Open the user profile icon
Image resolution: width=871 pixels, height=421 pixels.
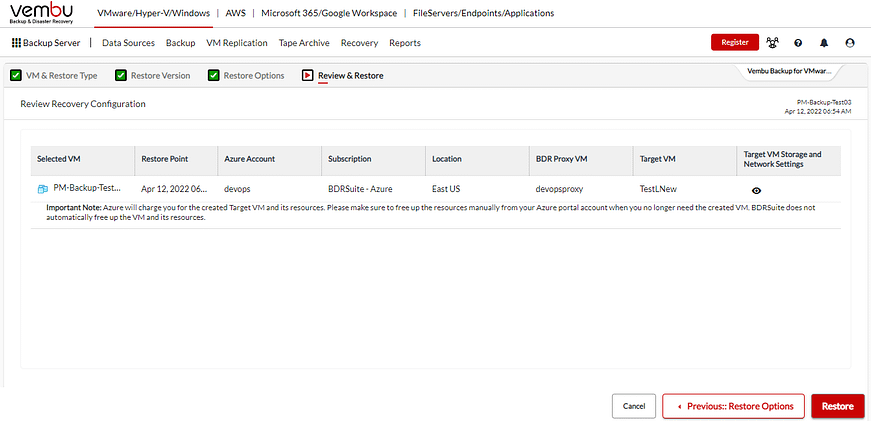(x=850, y=43)
